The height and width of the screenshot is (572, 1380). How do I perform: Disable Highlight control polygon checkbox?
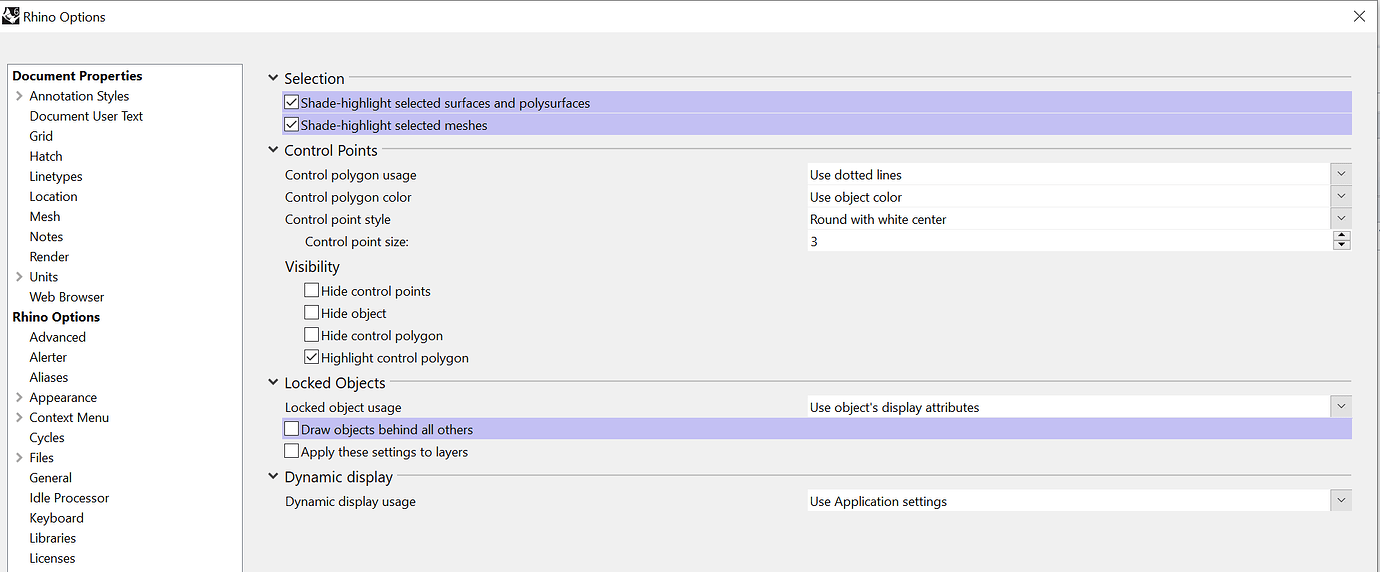point(312,357)
